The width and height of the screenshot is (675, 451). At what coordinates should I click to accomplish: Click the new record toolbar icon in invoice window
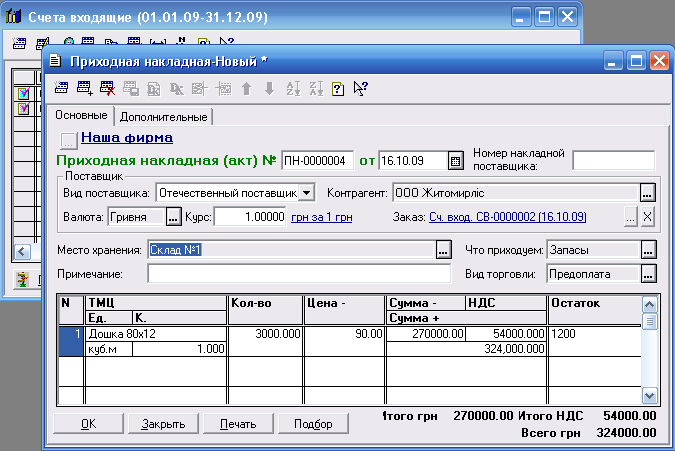62,88
